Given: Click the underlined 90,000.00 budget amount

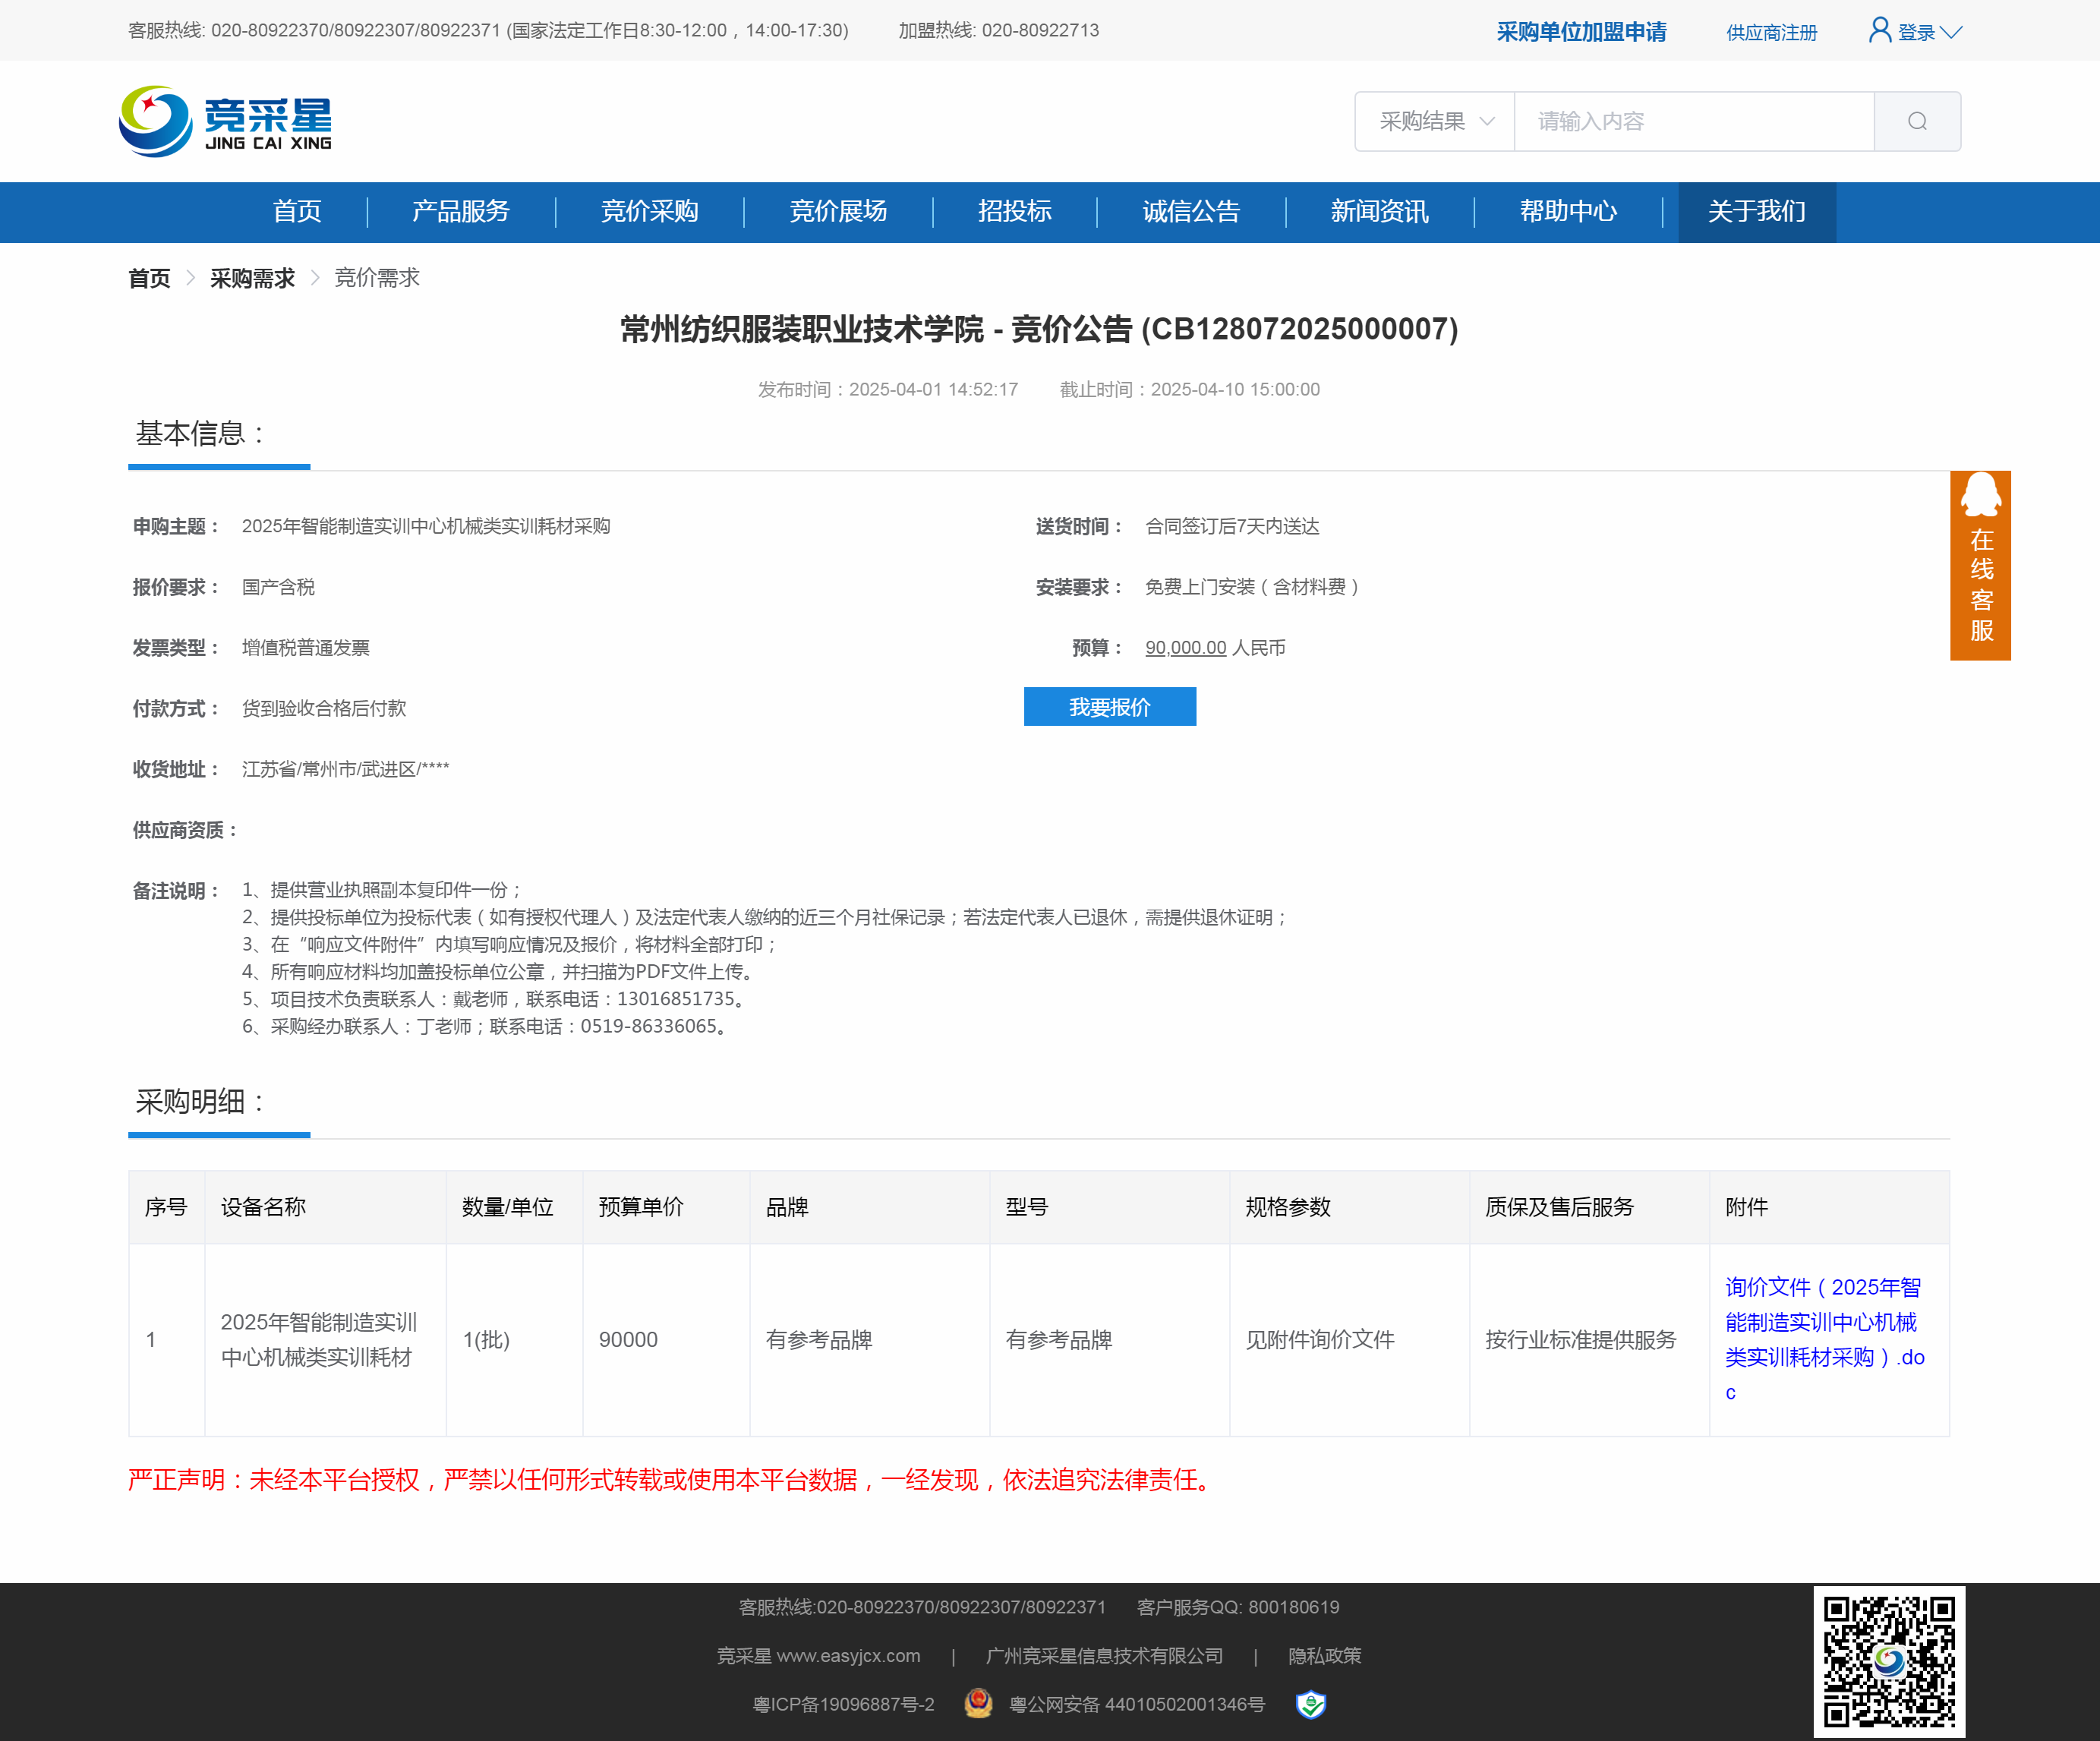Looking at the screenshot, I should [x=1185, y=648].
